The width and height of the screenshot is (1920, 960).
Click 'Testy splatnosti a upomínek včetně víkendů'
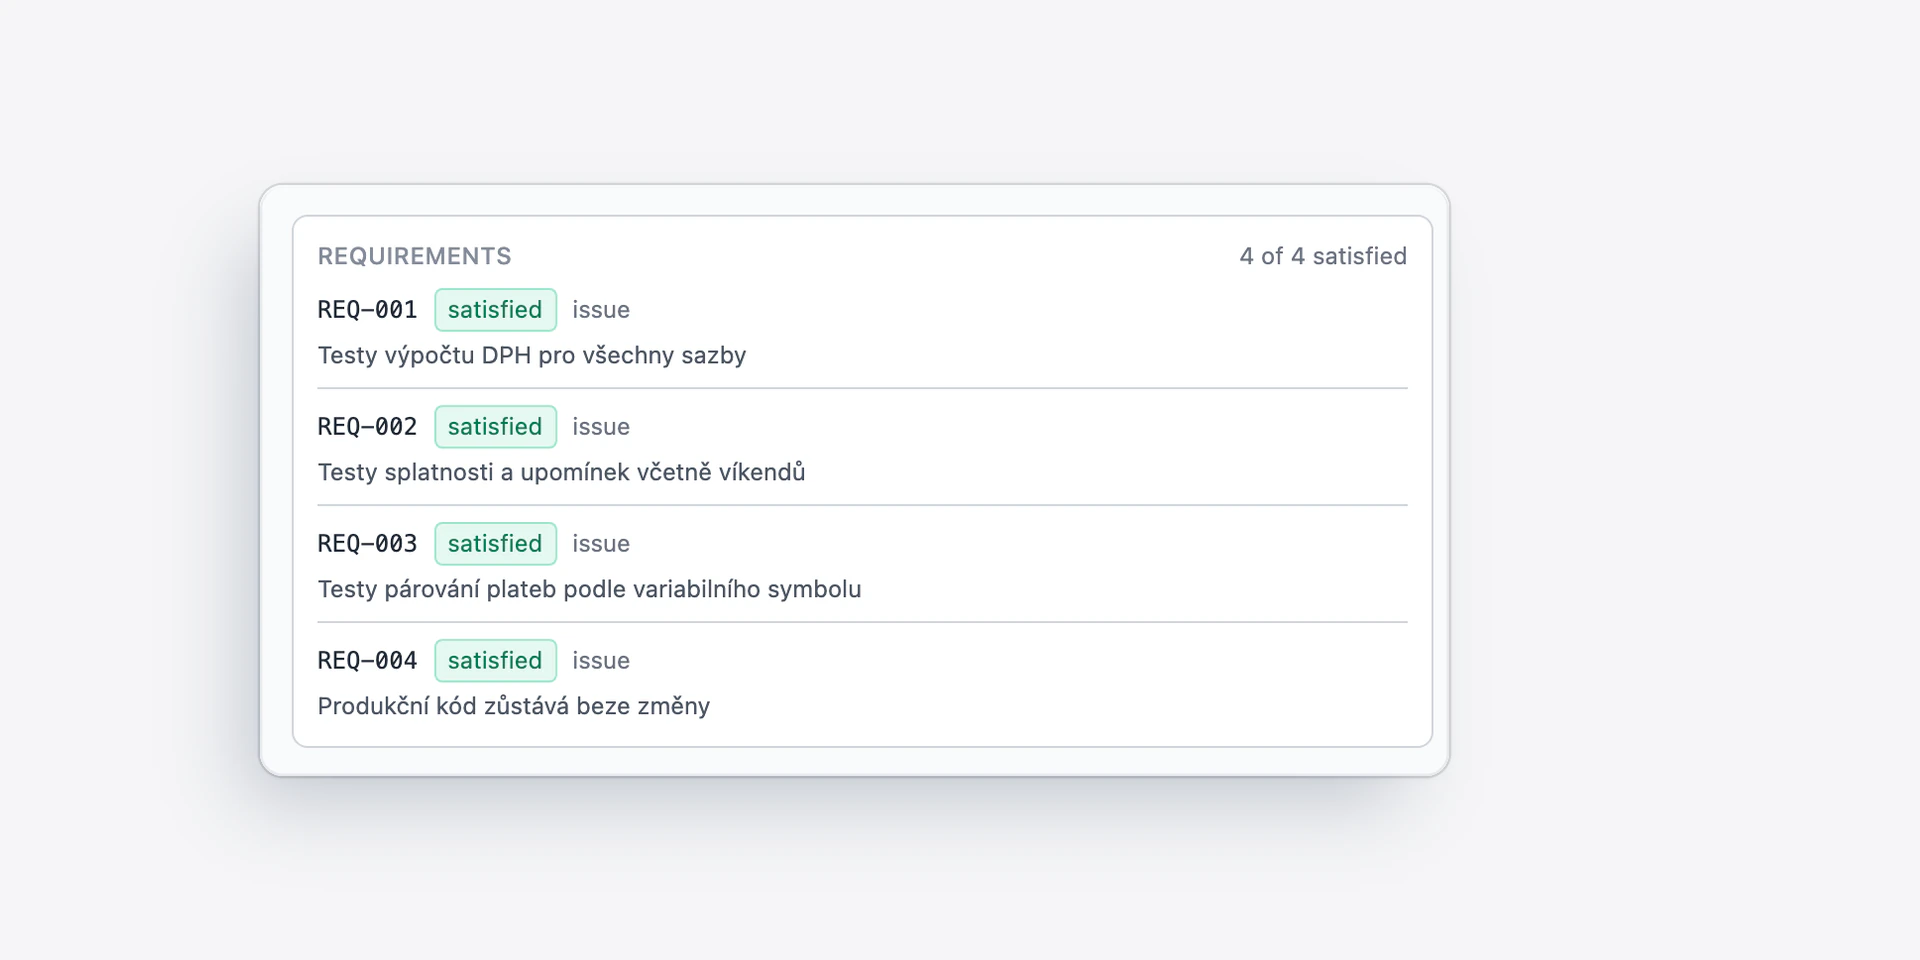click(561, 472)
